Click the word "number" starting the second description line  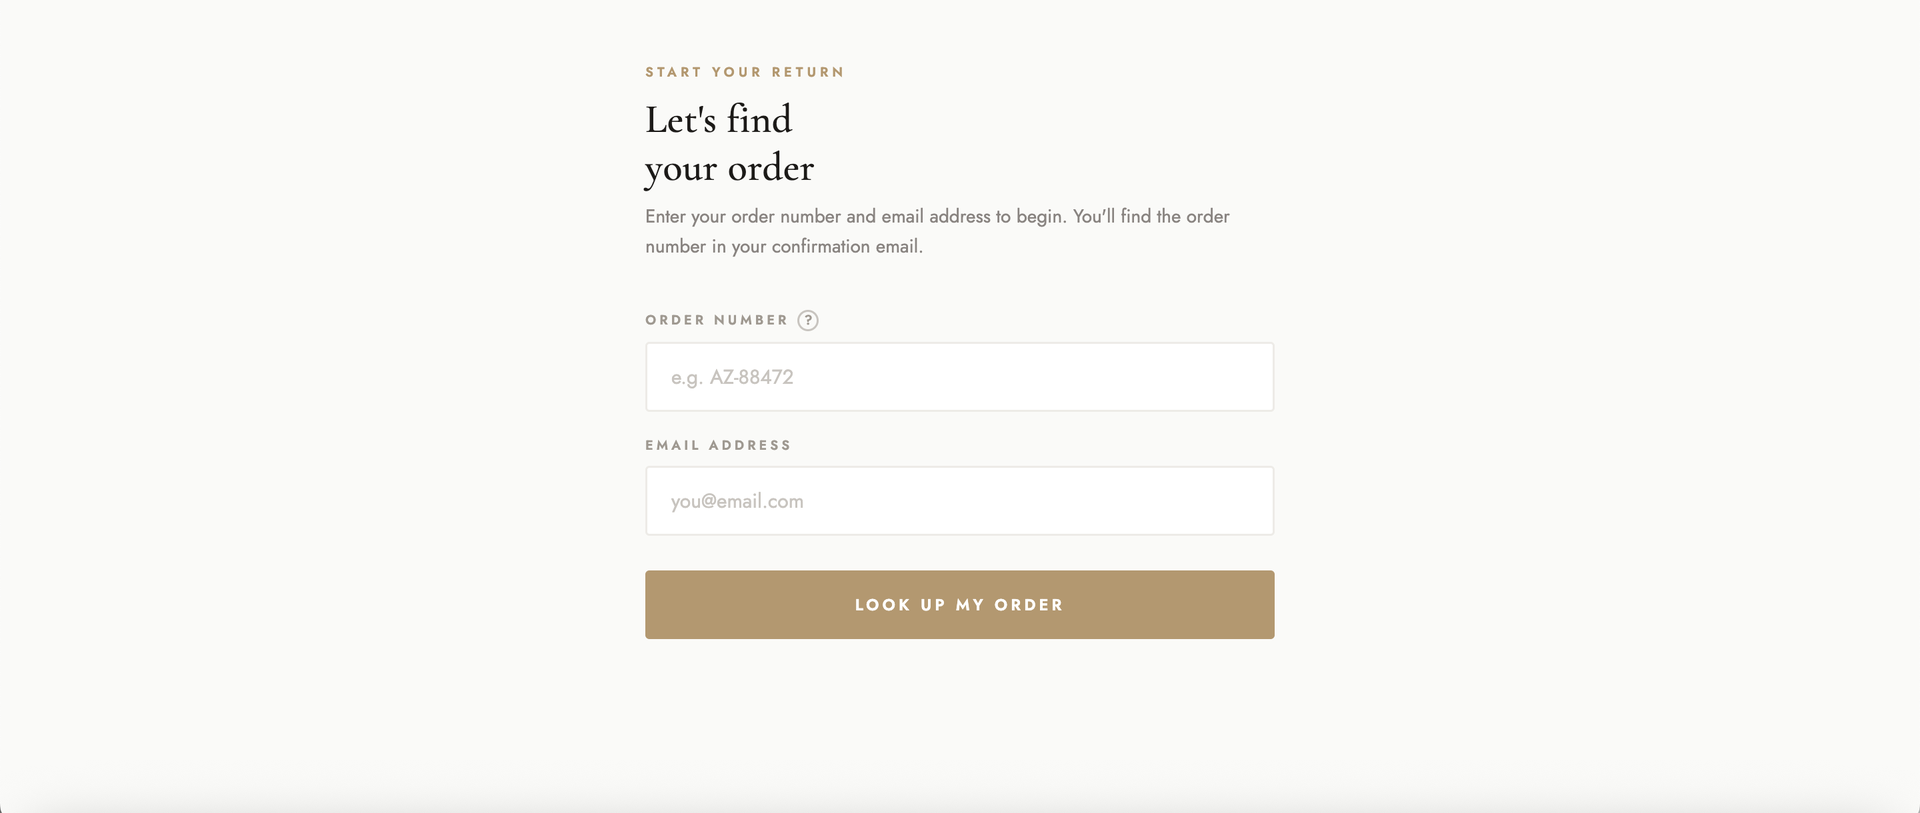(675, 246)
